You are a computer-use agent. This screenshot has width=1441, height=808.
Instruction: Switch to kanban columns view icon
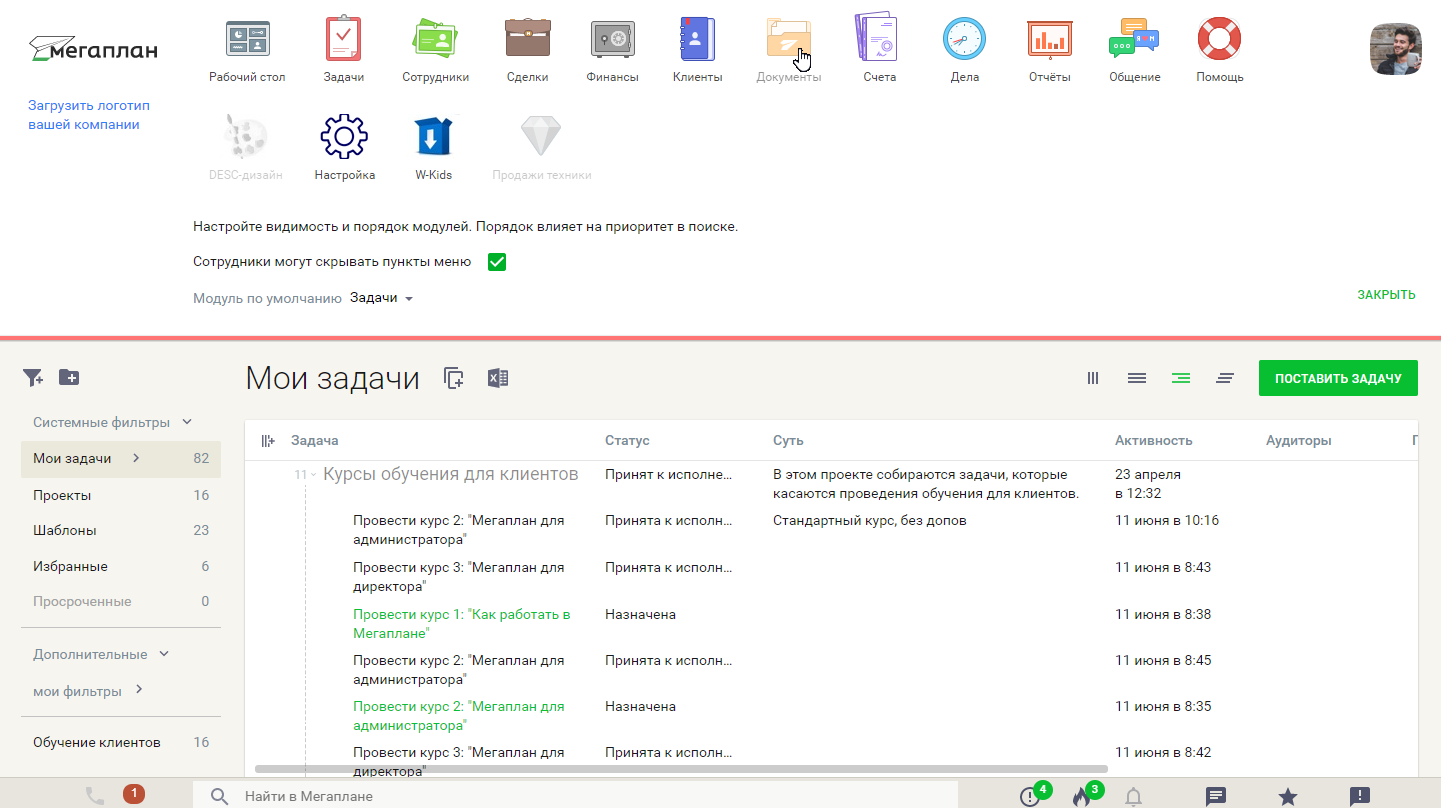[x=1093, y=378]
